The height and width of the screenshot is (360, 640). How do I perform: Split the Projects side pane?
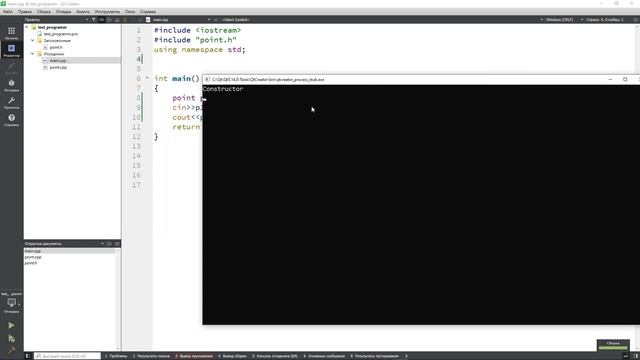(109, 20)
